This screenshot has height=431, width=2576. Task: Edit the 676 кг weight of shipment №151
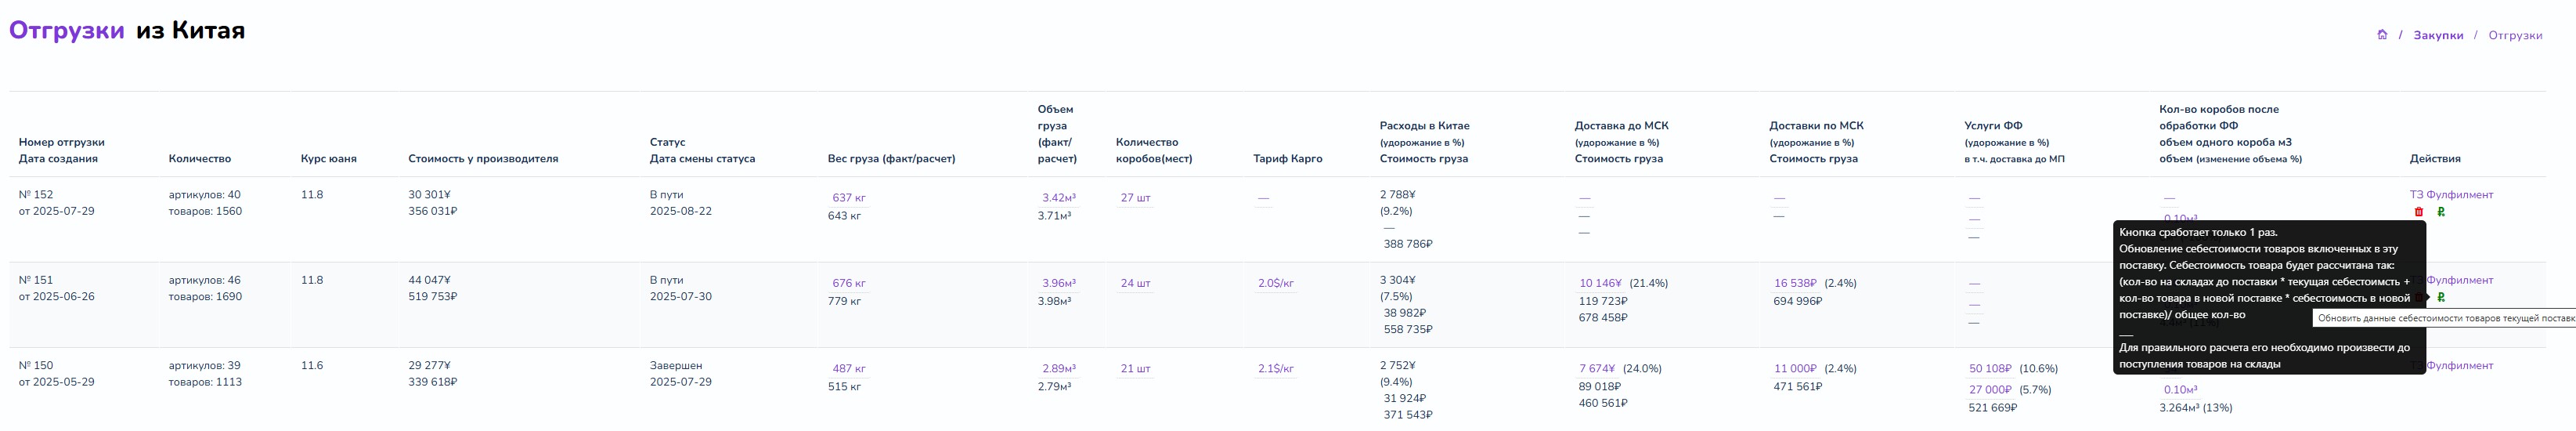(x=849, y=283)
